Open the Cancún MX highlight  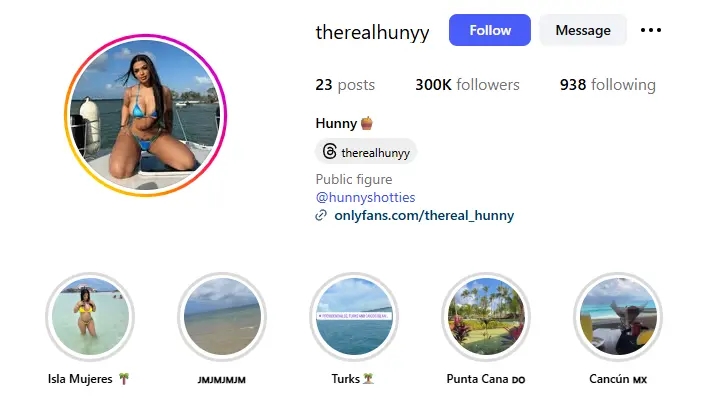point(618,317)
